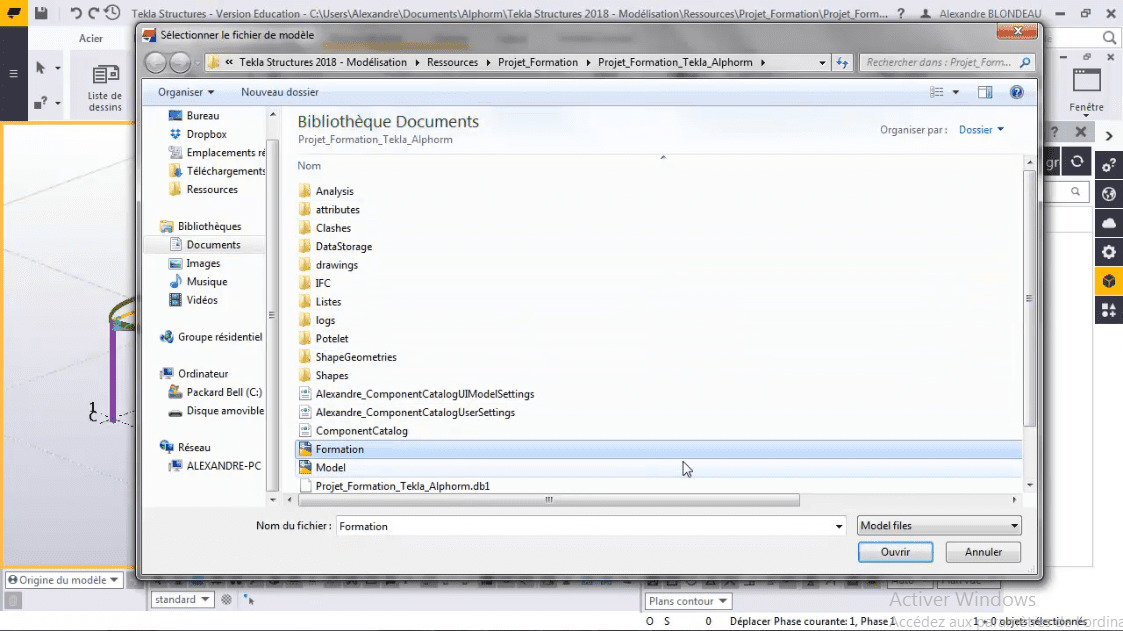The image size is (1123, 631).
Task: Open the view mode dropdown arrow
Action: pyautogui.click(x=955, y=92)
